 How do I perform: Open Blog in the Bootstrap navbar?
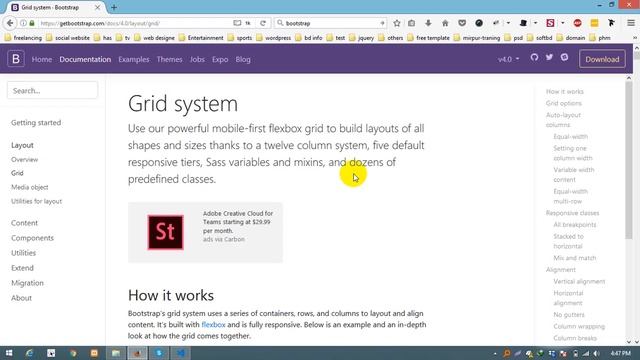coord(243,59)
